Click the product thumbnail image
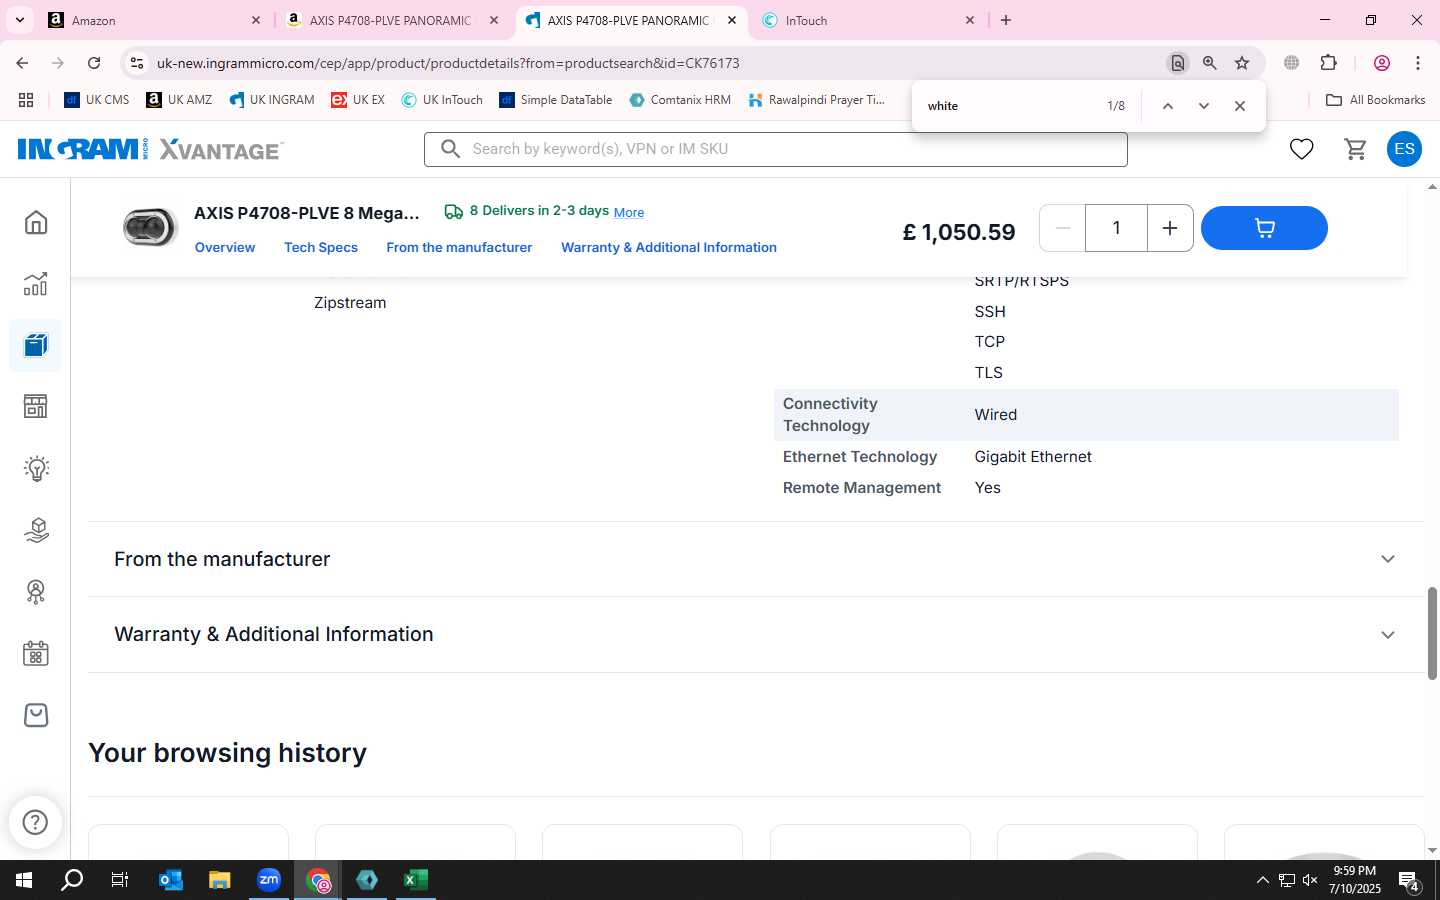The width and height of the screenshot is (1440, 900). coord(150,228)
